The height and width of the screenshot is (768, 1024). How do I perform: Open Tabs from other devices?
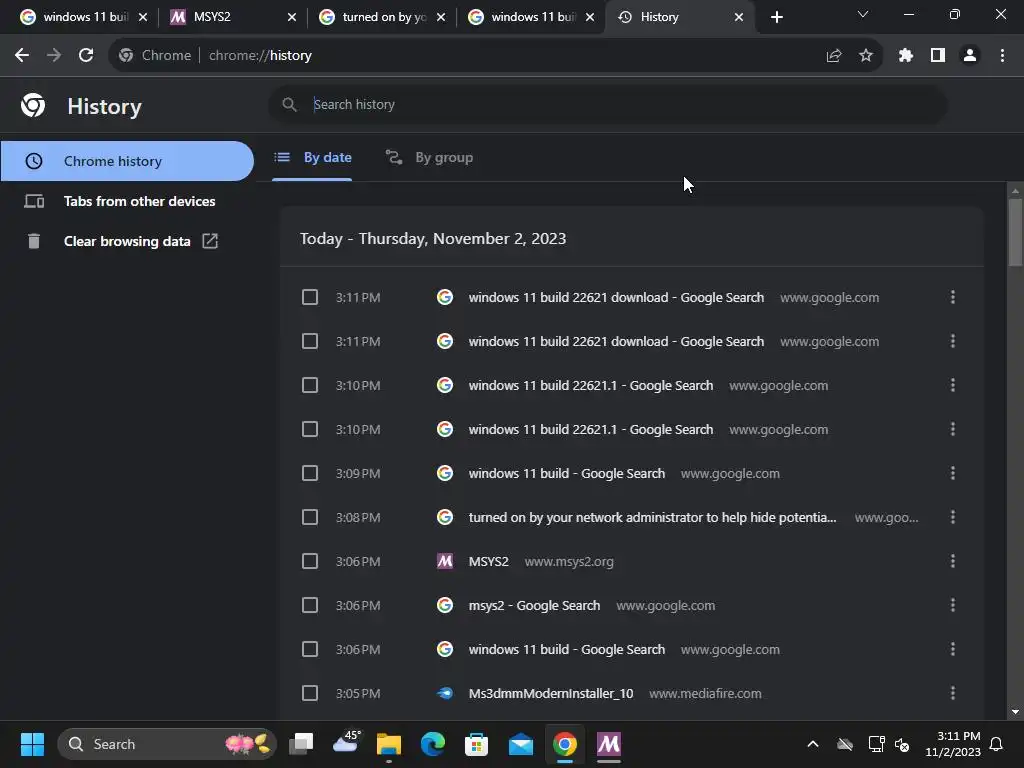pyautogui.click(x=127, y=201)
